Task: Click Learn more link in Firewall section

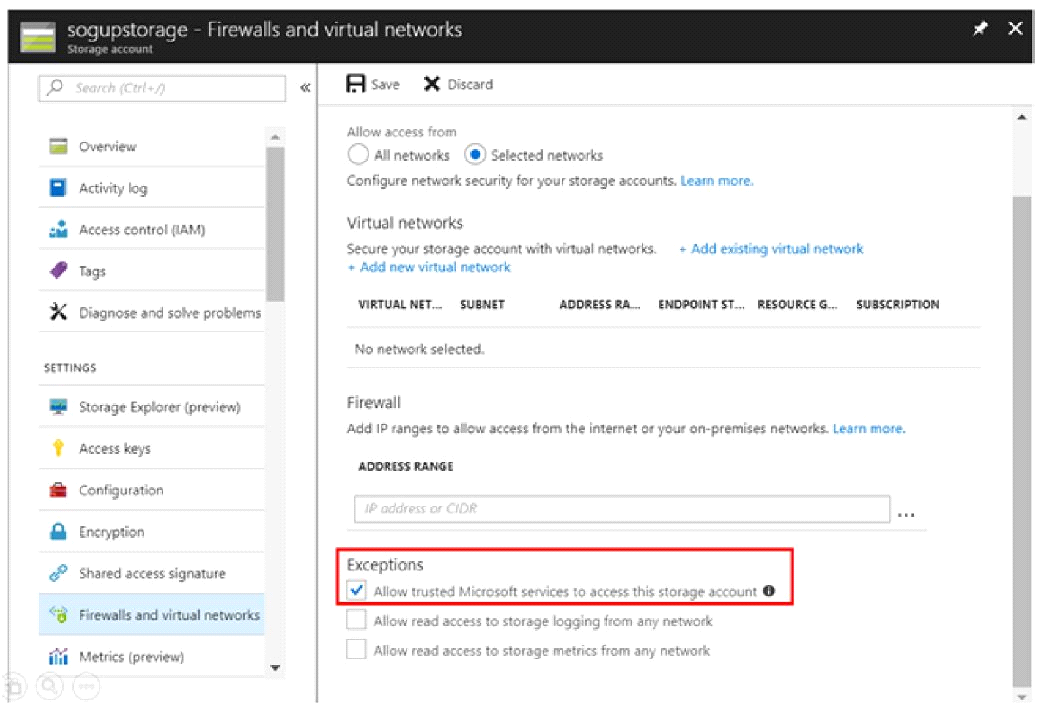Action: click(x=869, y=429)
